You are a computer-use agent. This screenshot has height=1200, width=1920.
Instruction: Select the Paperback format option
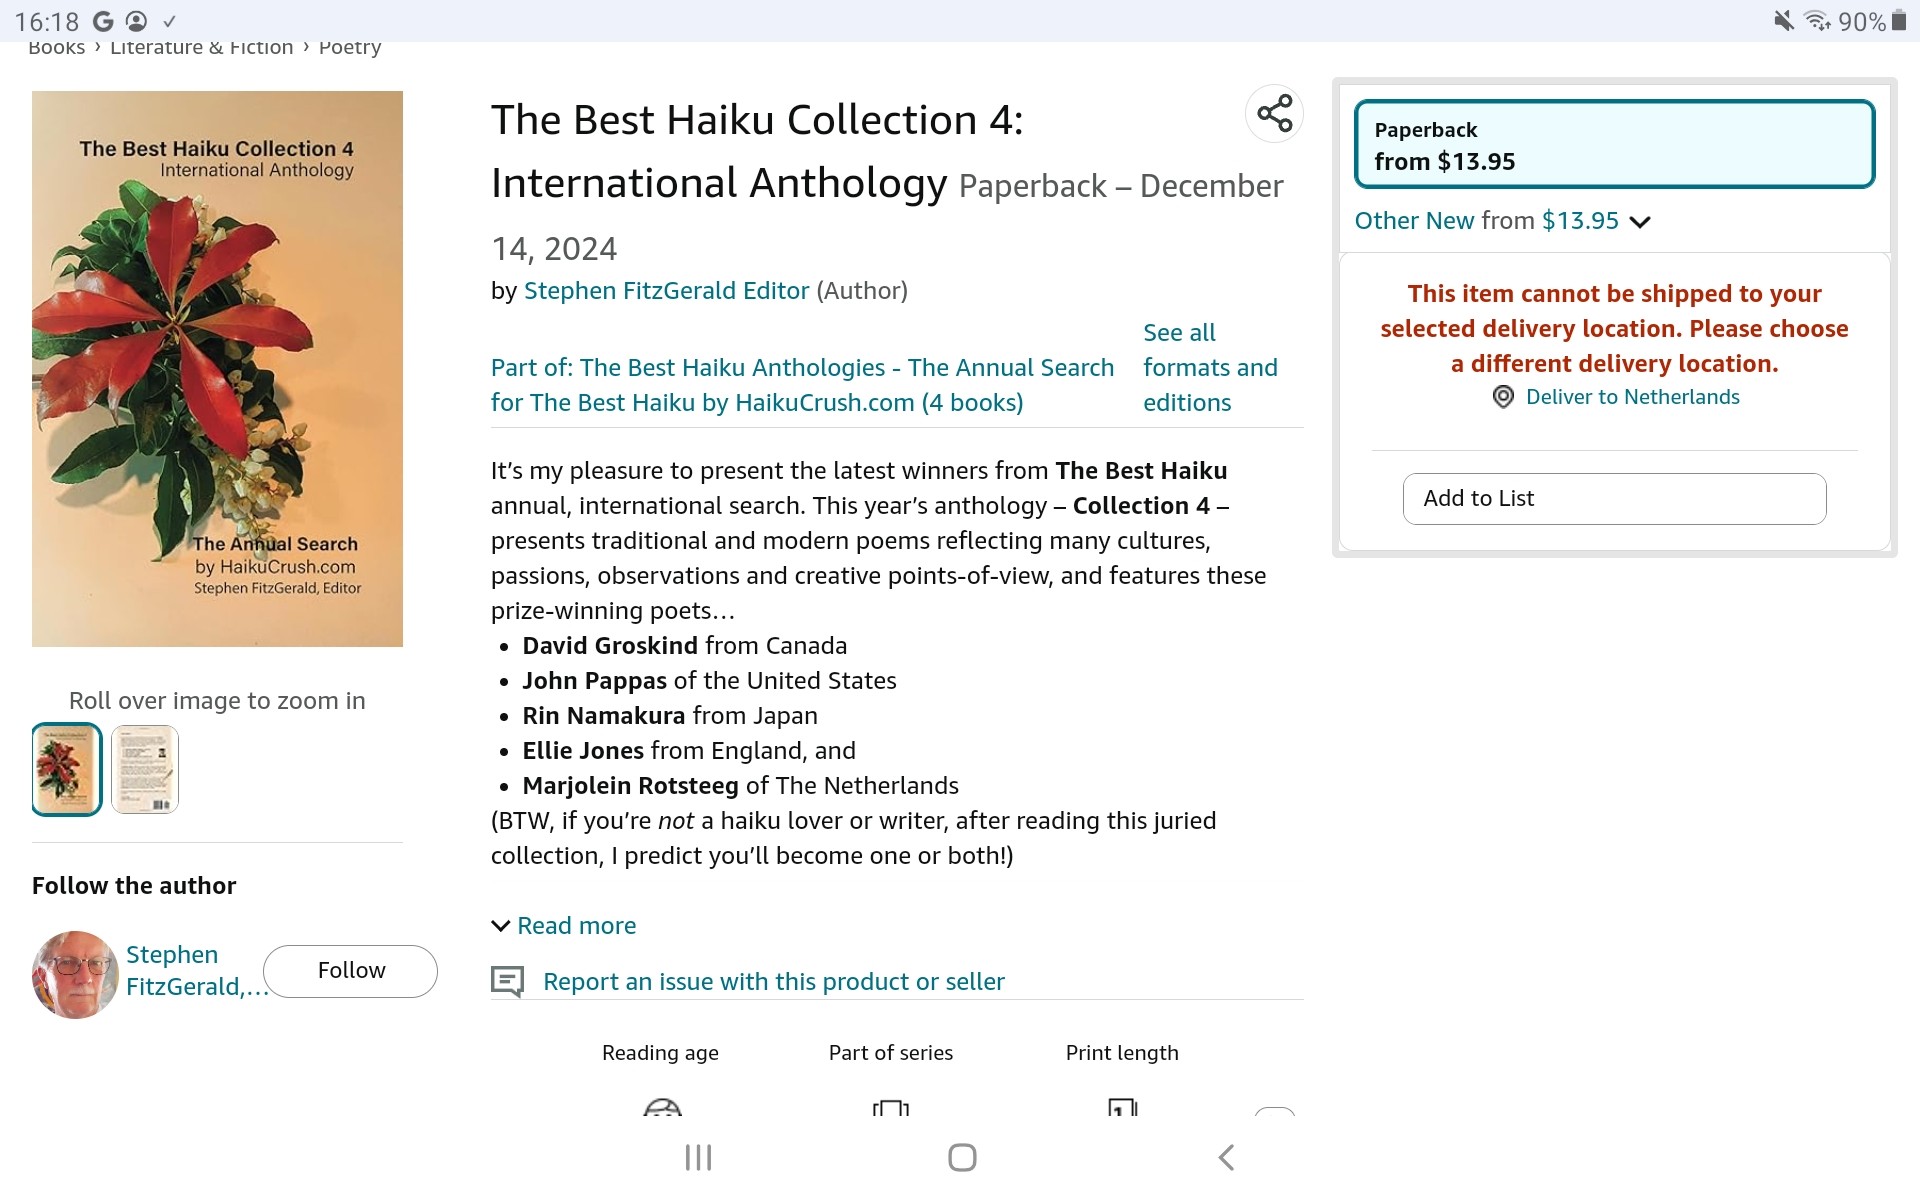1613,145
